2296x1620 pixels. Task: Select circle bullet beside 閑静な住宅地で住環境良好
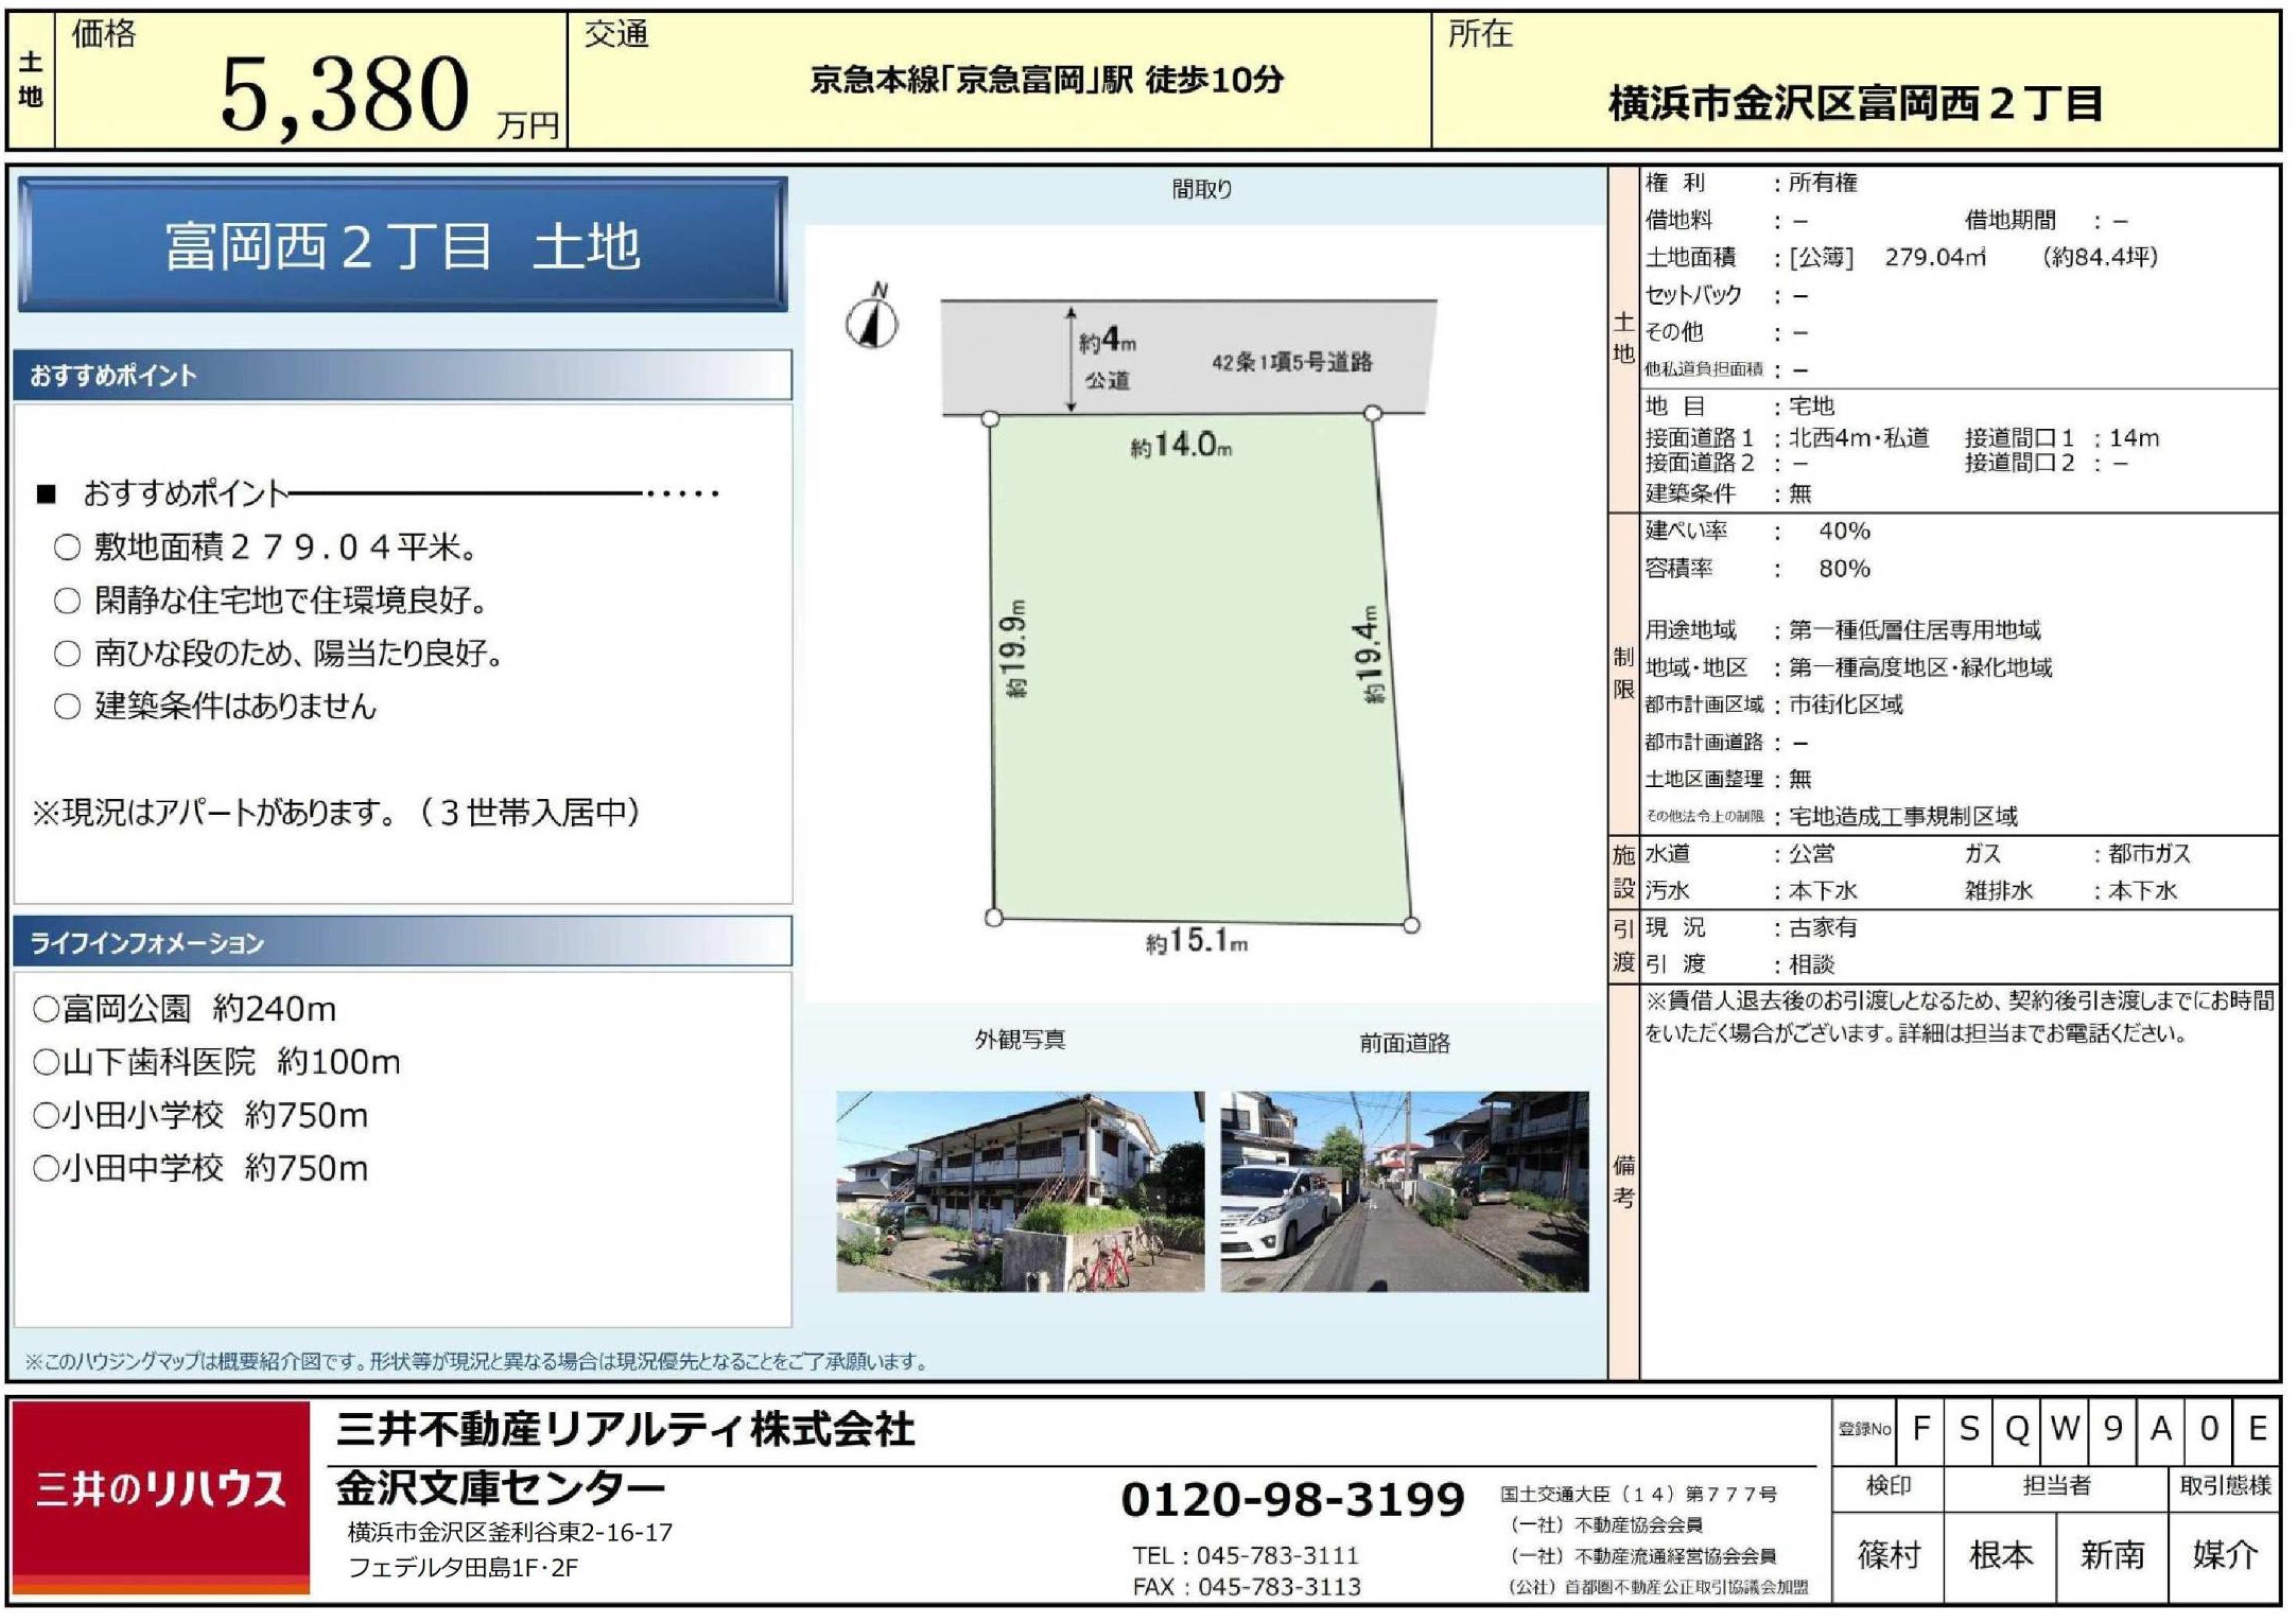pos(67,601)
